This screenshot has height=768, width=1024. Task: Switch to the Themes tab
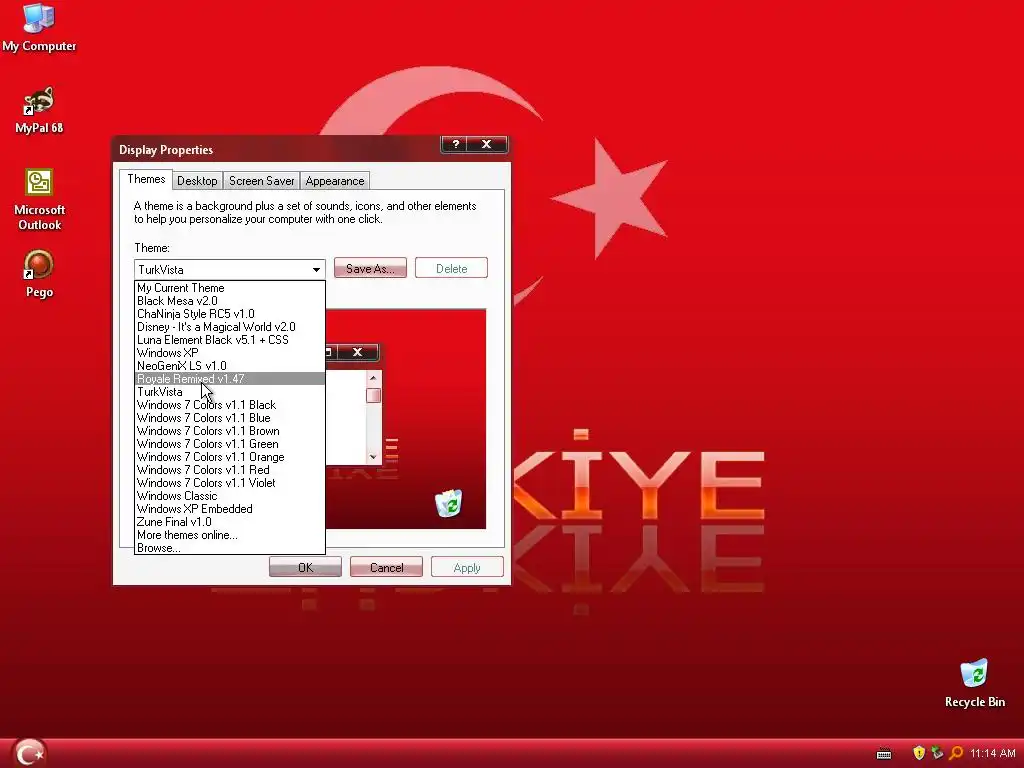(x=146, y=180)
